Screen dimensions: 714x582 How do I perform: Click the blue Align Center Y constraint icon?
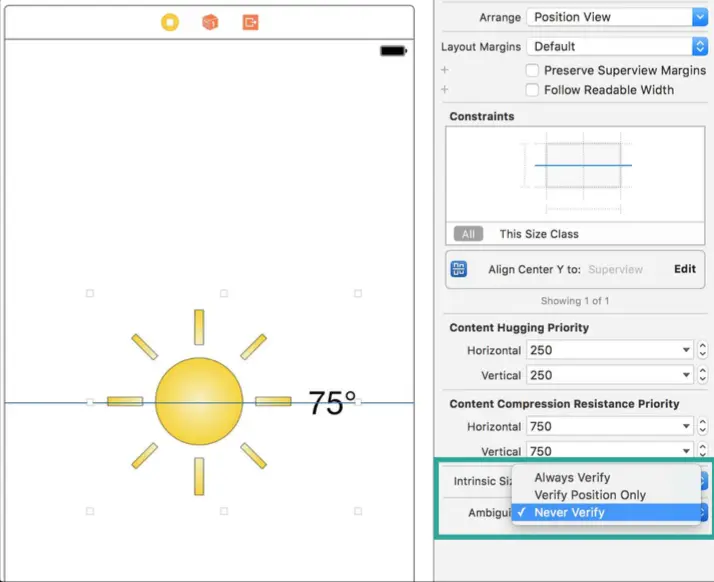pyautogui.click(x=459, y=269)
